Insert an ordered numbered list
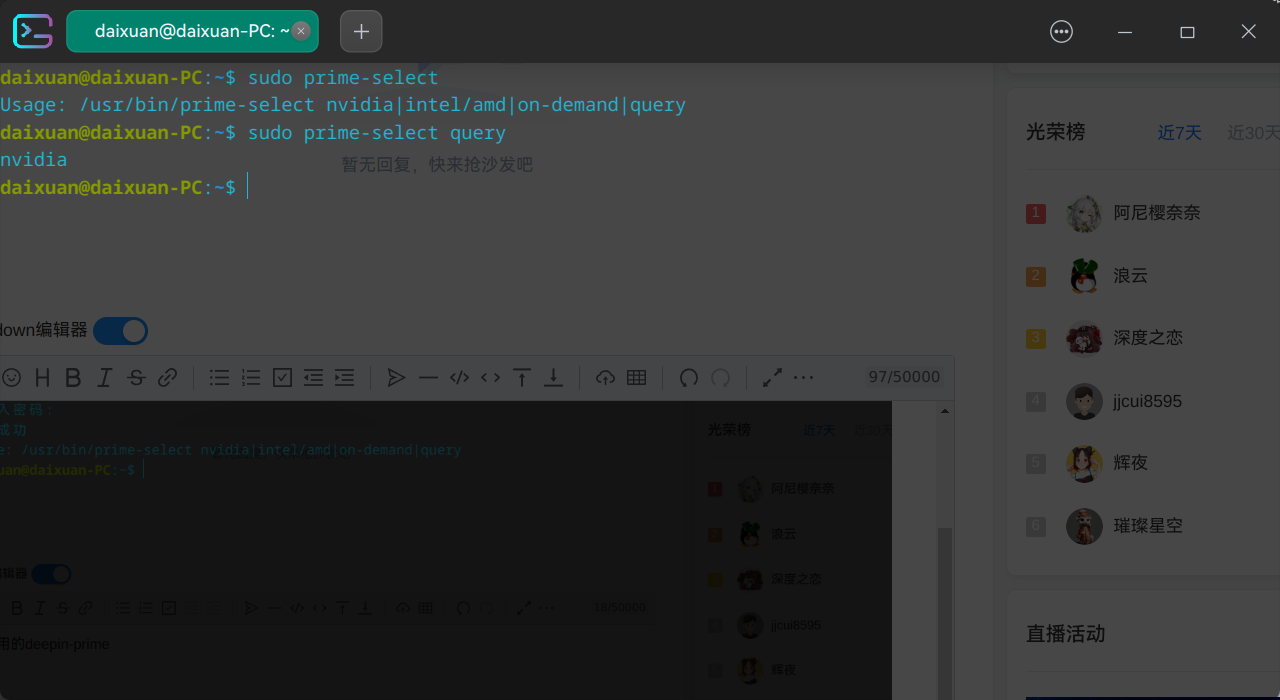This screenshot has width=1280, height=700. point(251,377)
